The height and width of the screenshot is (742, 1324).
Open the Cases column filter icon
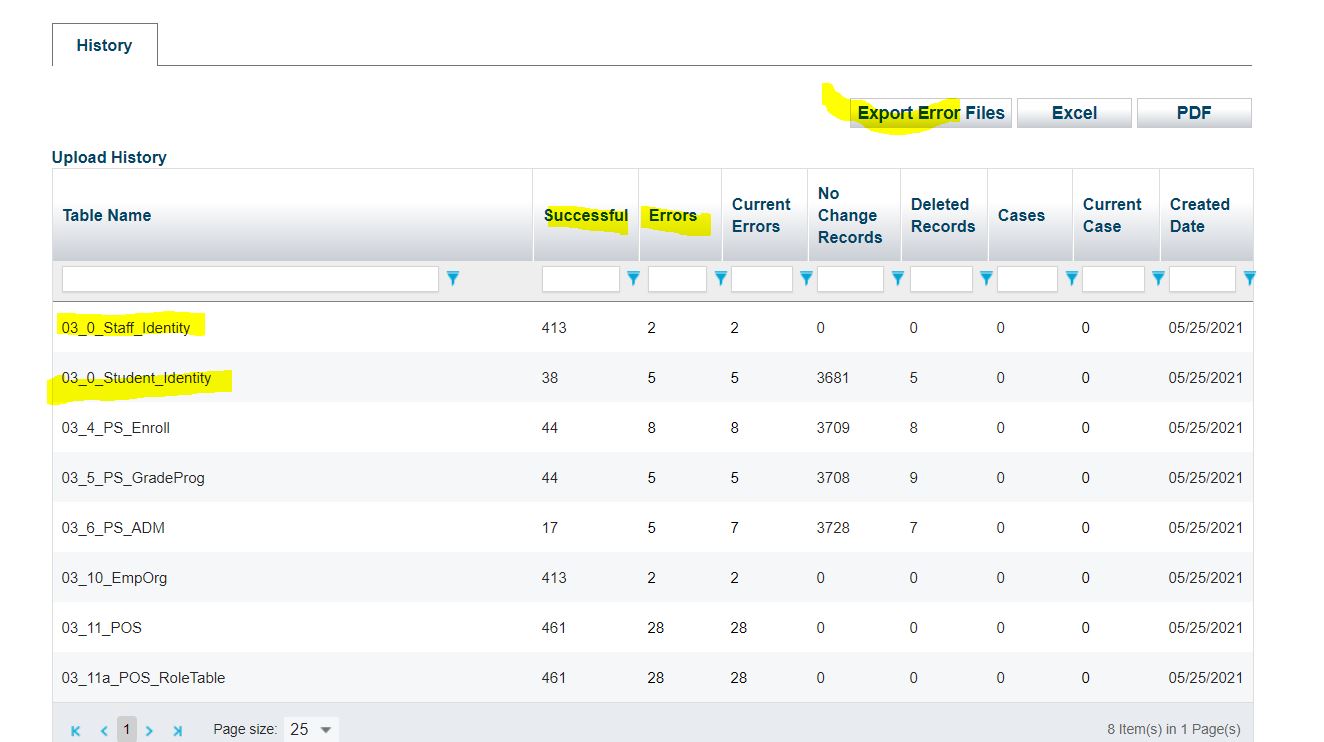click(x=1071, y=278)
